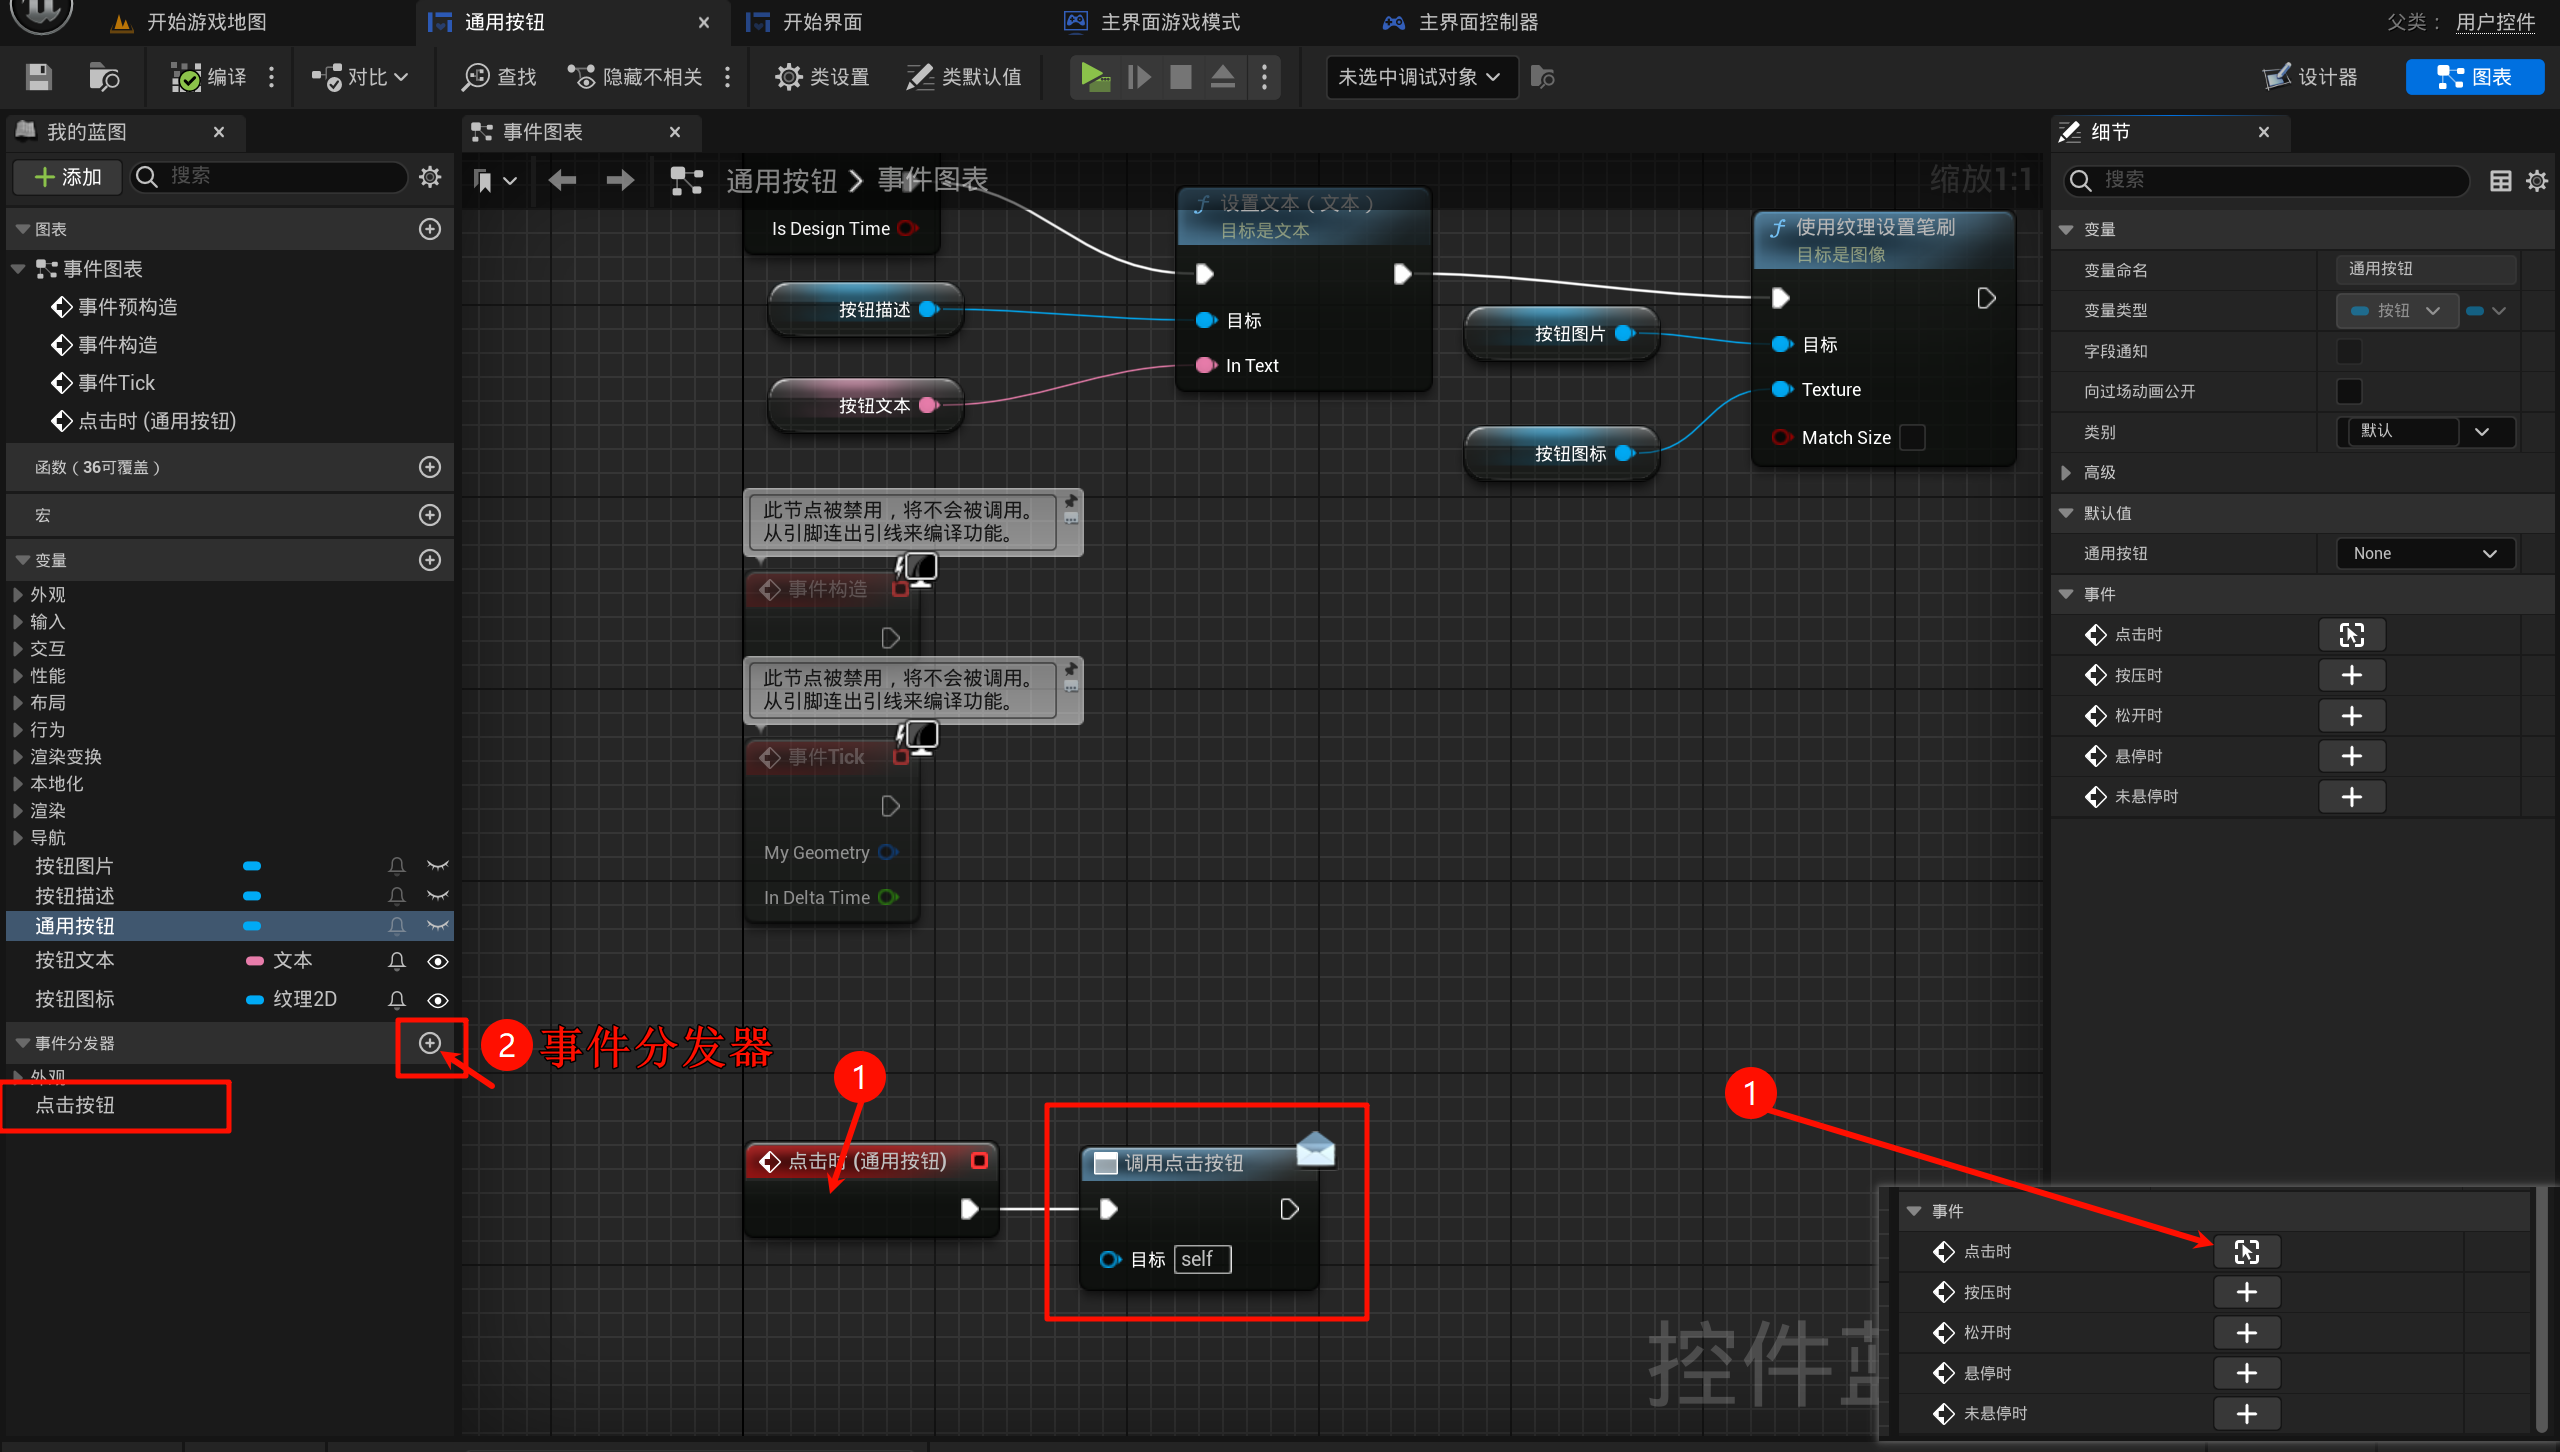Image resolution: width=2560 pixels, height=1452 pixels.
Task: Toggle visibility eye for 按钮文本 variable
Action: [437, 961]
